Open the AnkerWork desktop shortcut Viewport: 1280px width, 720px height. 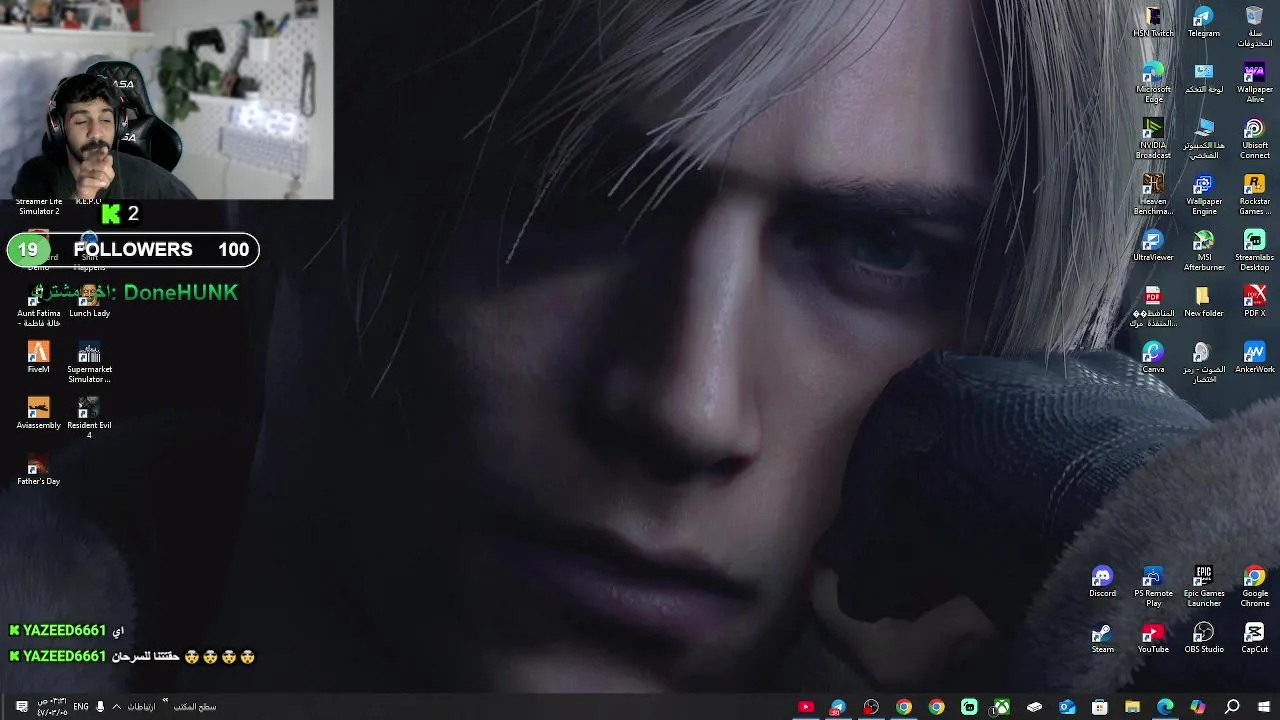[x=1254, y=358]
